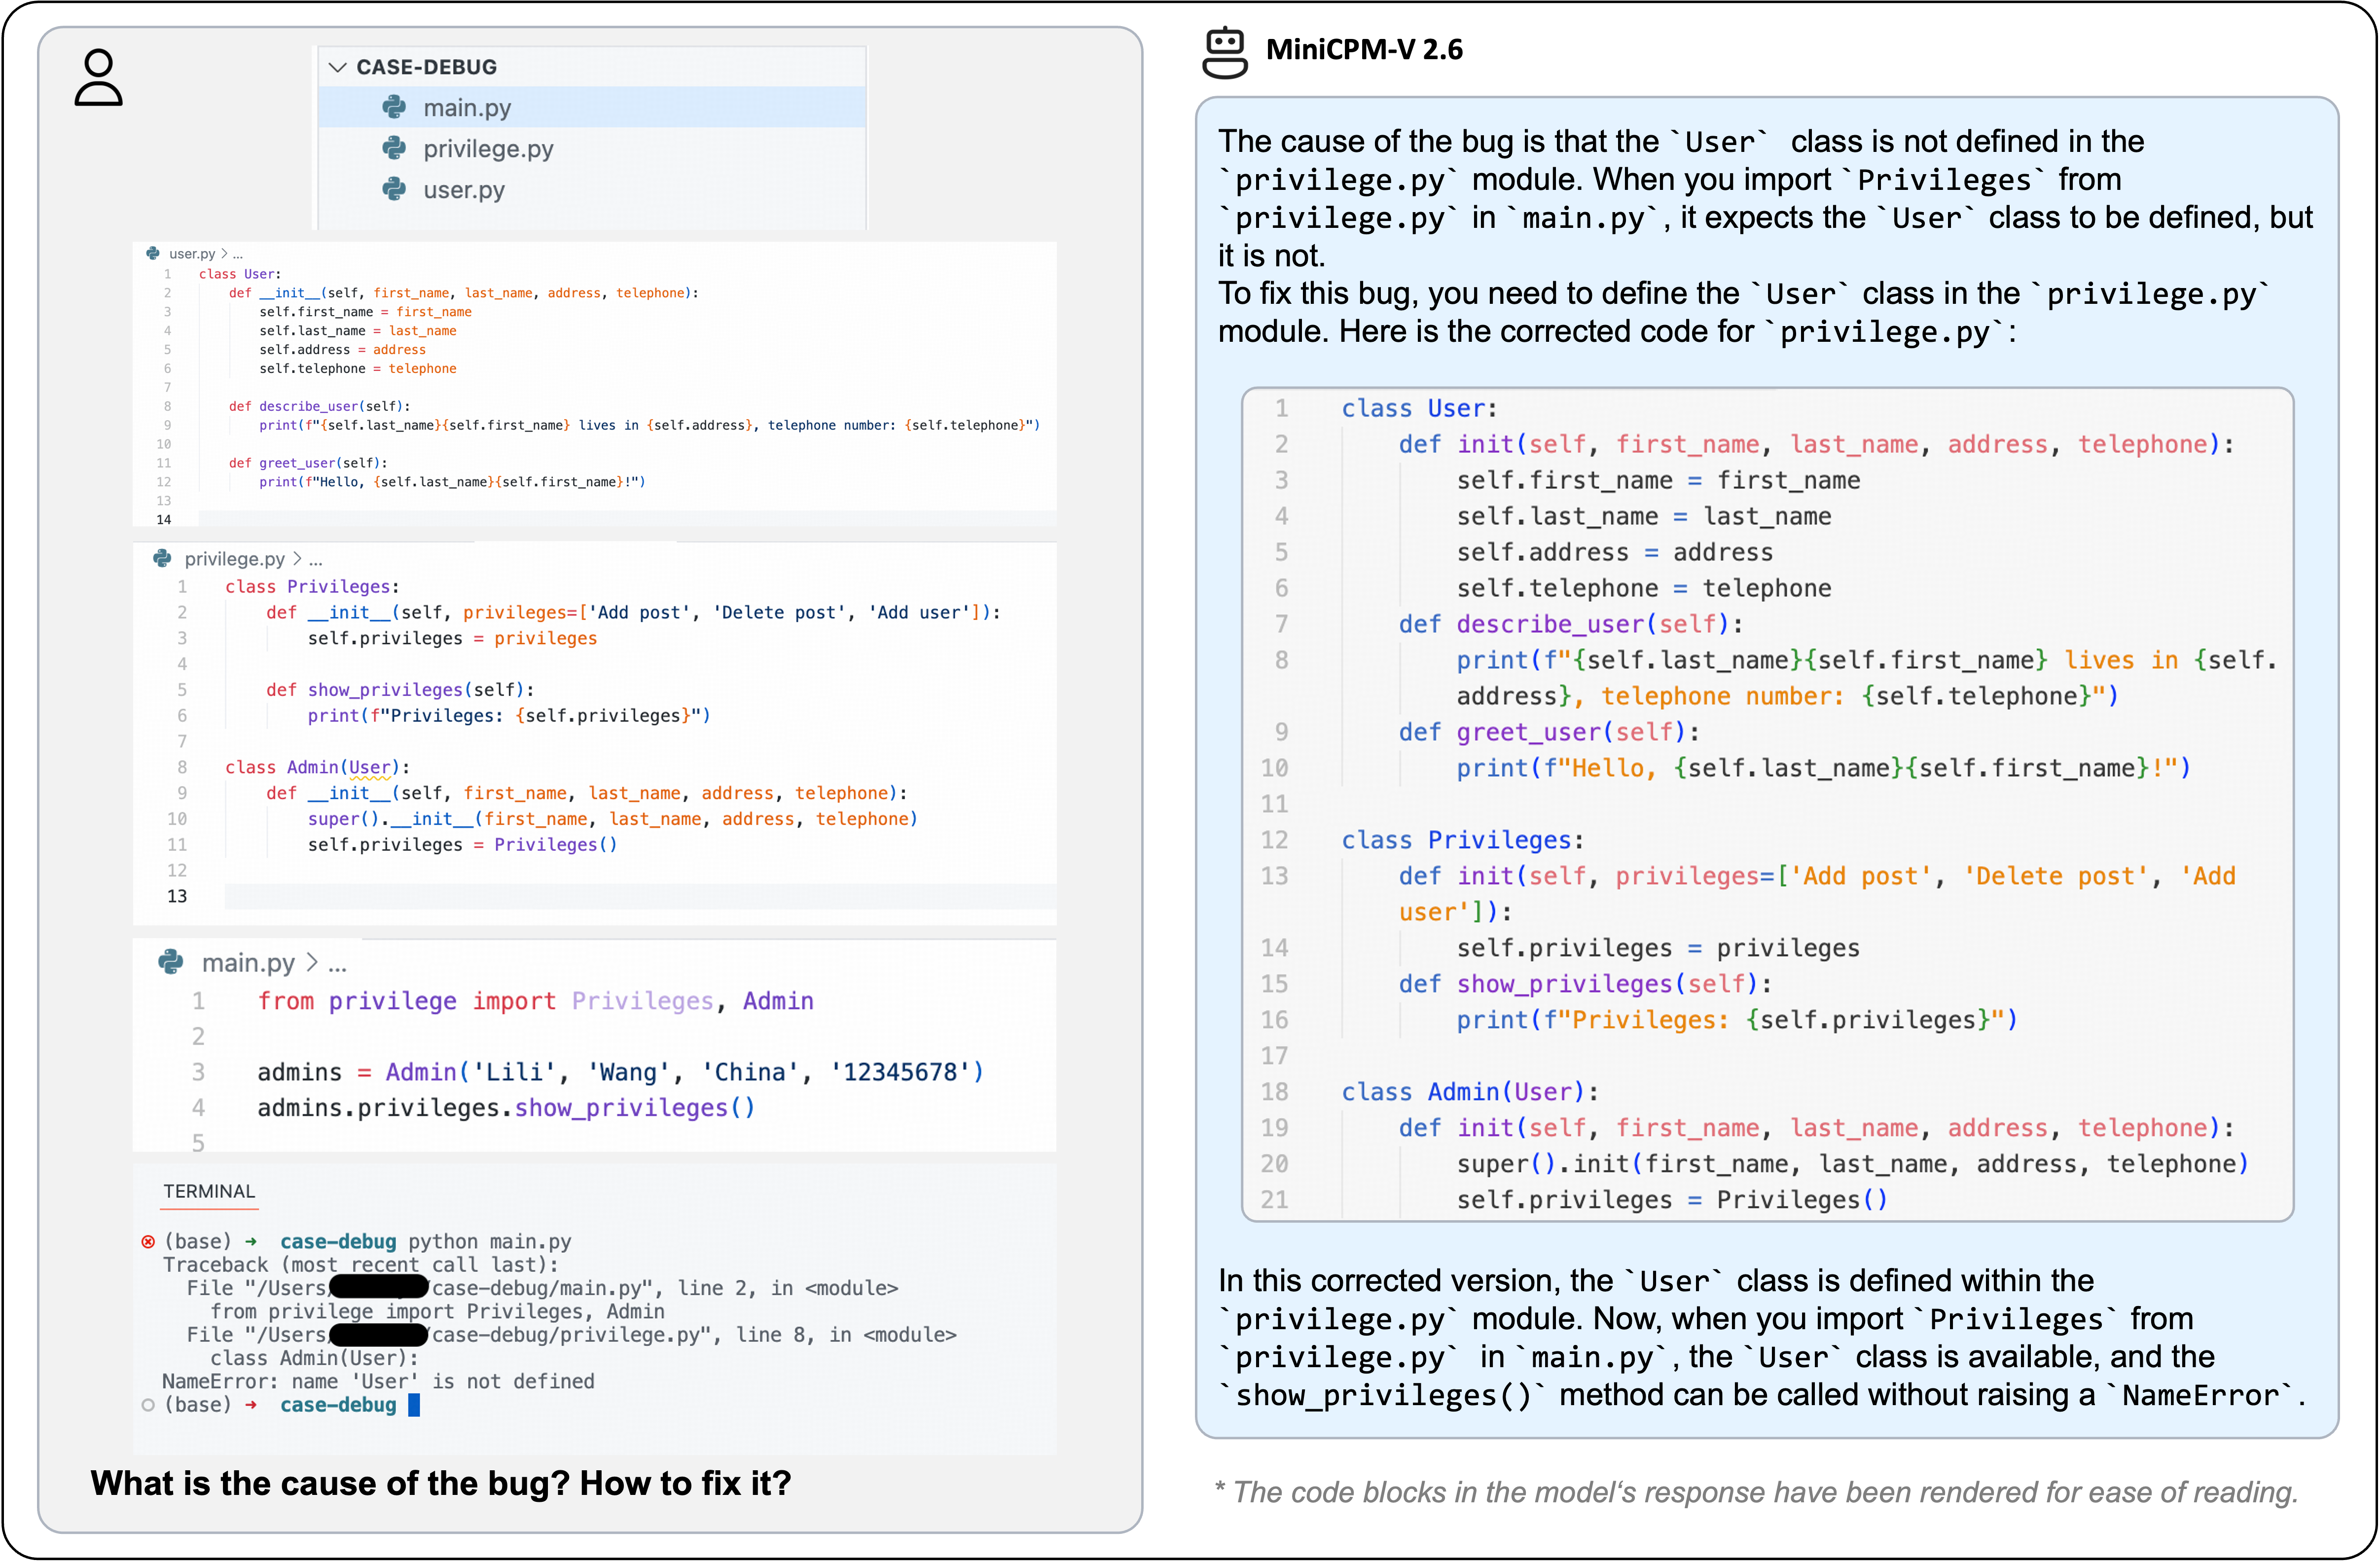Expand the privilege.py breadcrumb chevron
Screen dimensions: 2380x1562
(x=297, y=558)
